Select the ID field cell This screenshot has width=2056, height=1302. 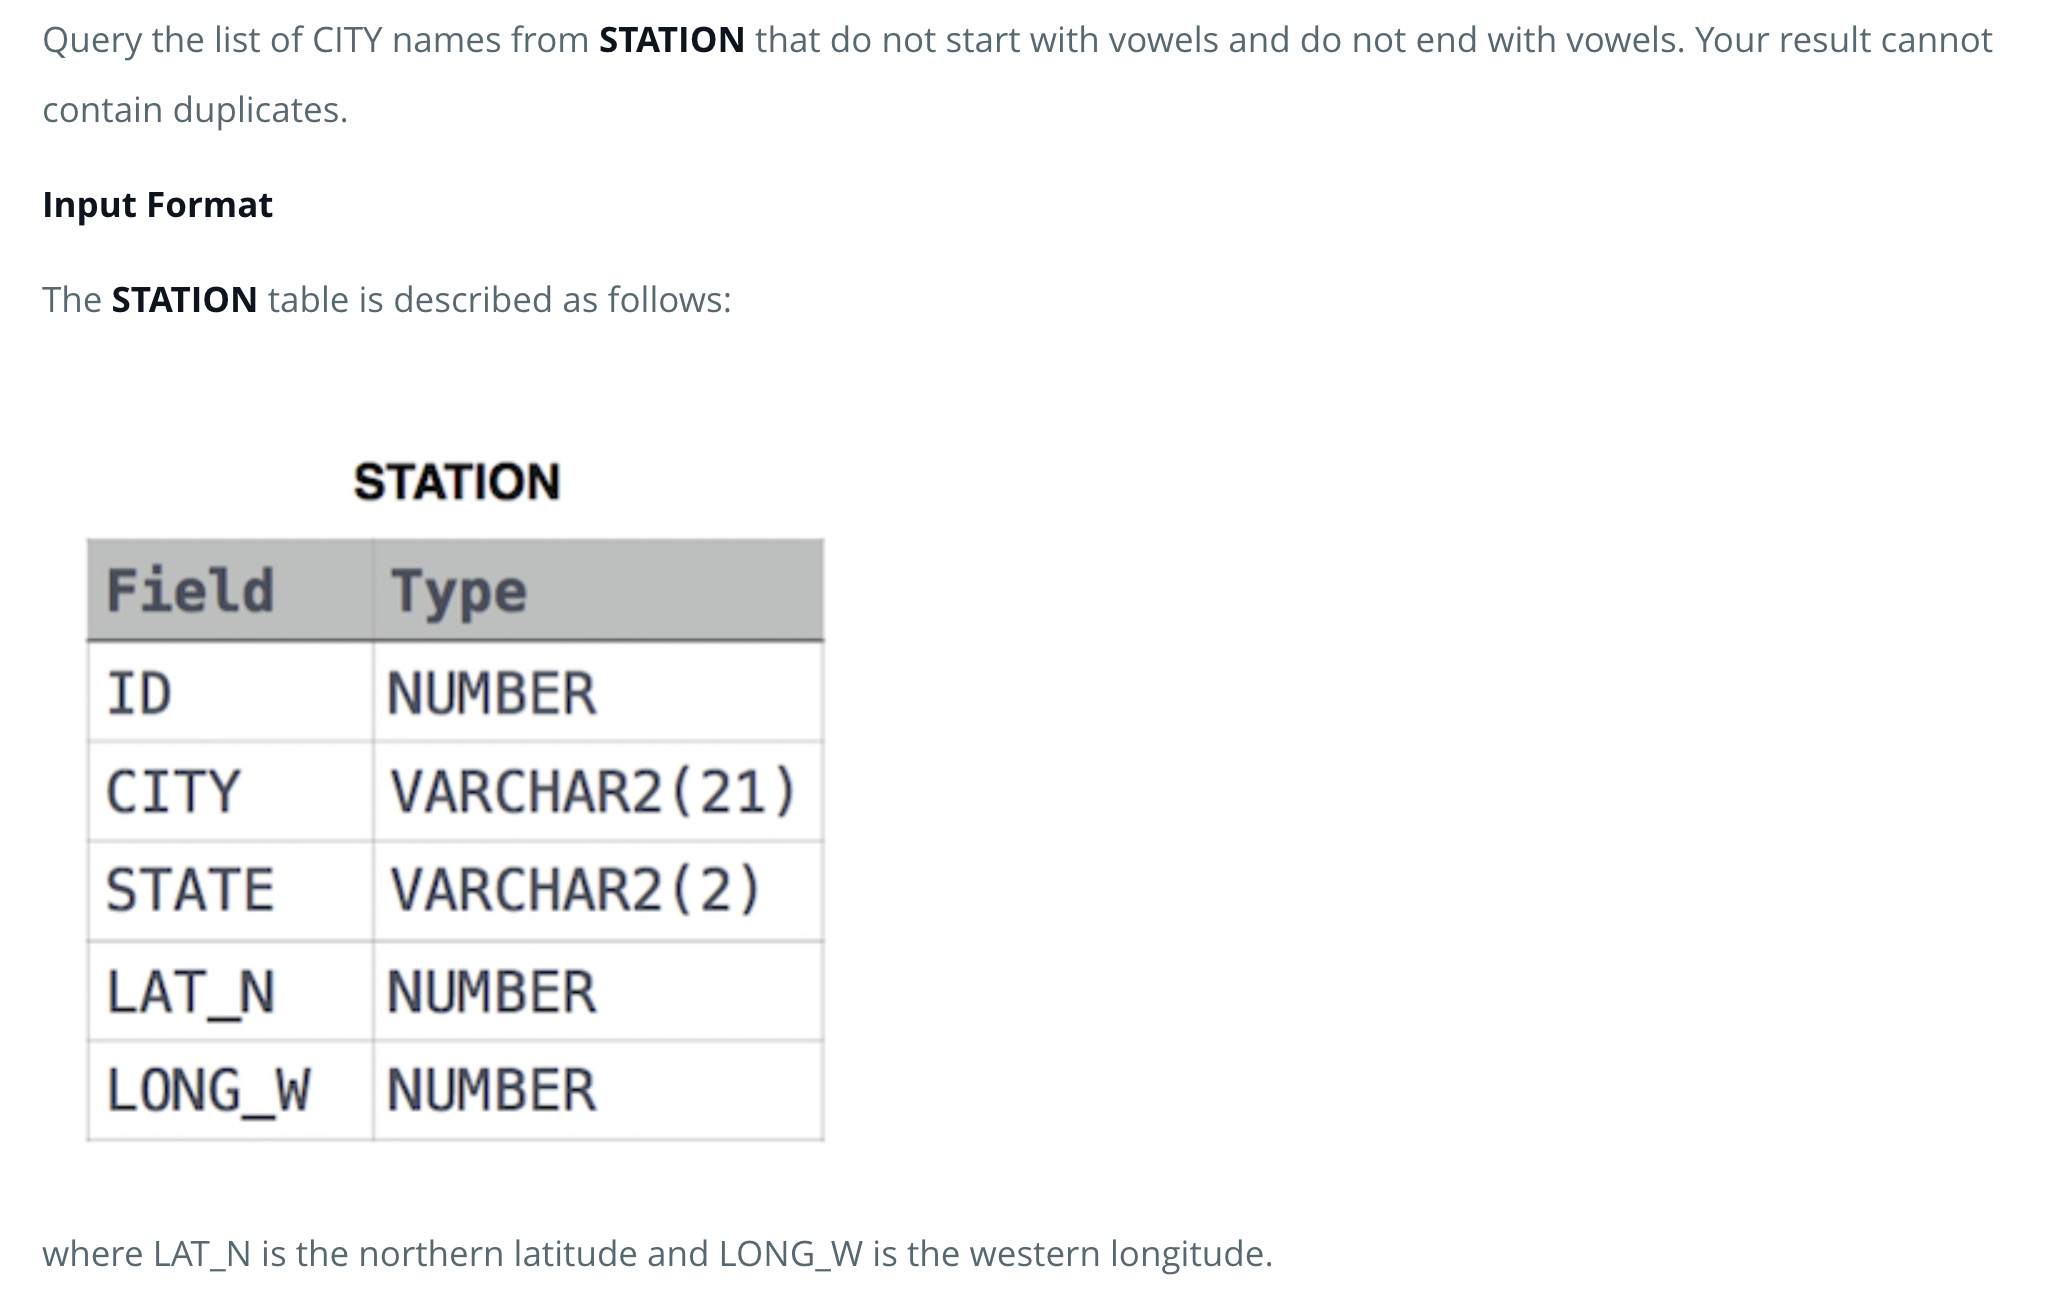(x=230, y=692)
